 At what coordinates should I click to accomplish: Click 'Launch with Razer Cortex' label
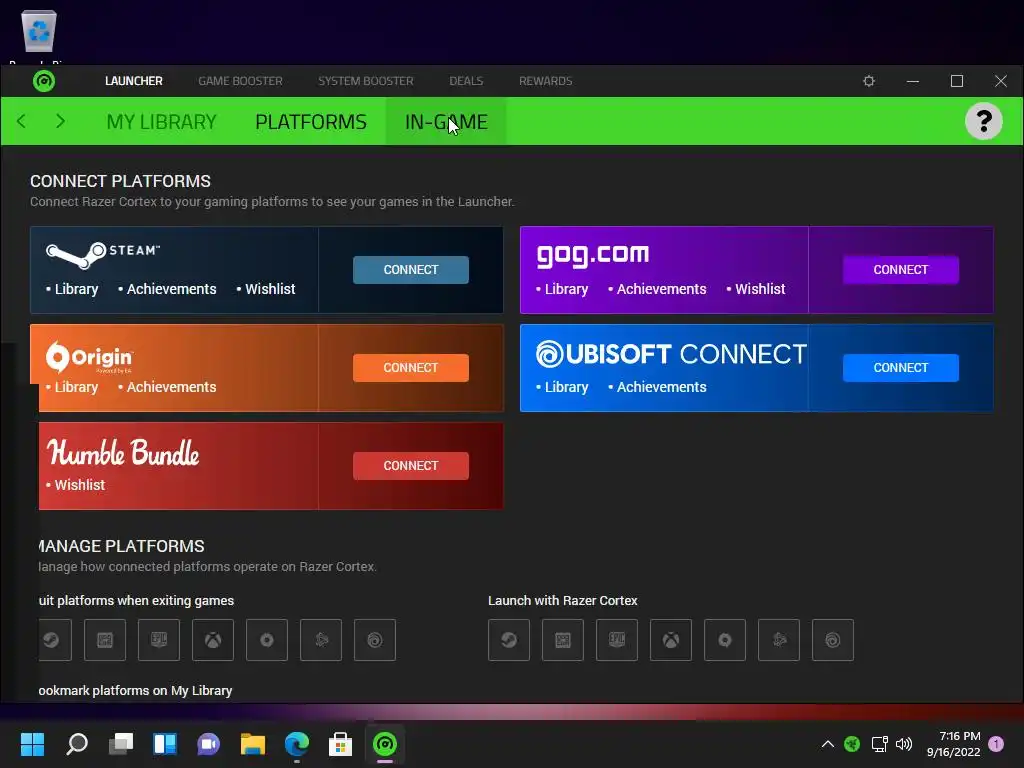click(x=563, y=600)
